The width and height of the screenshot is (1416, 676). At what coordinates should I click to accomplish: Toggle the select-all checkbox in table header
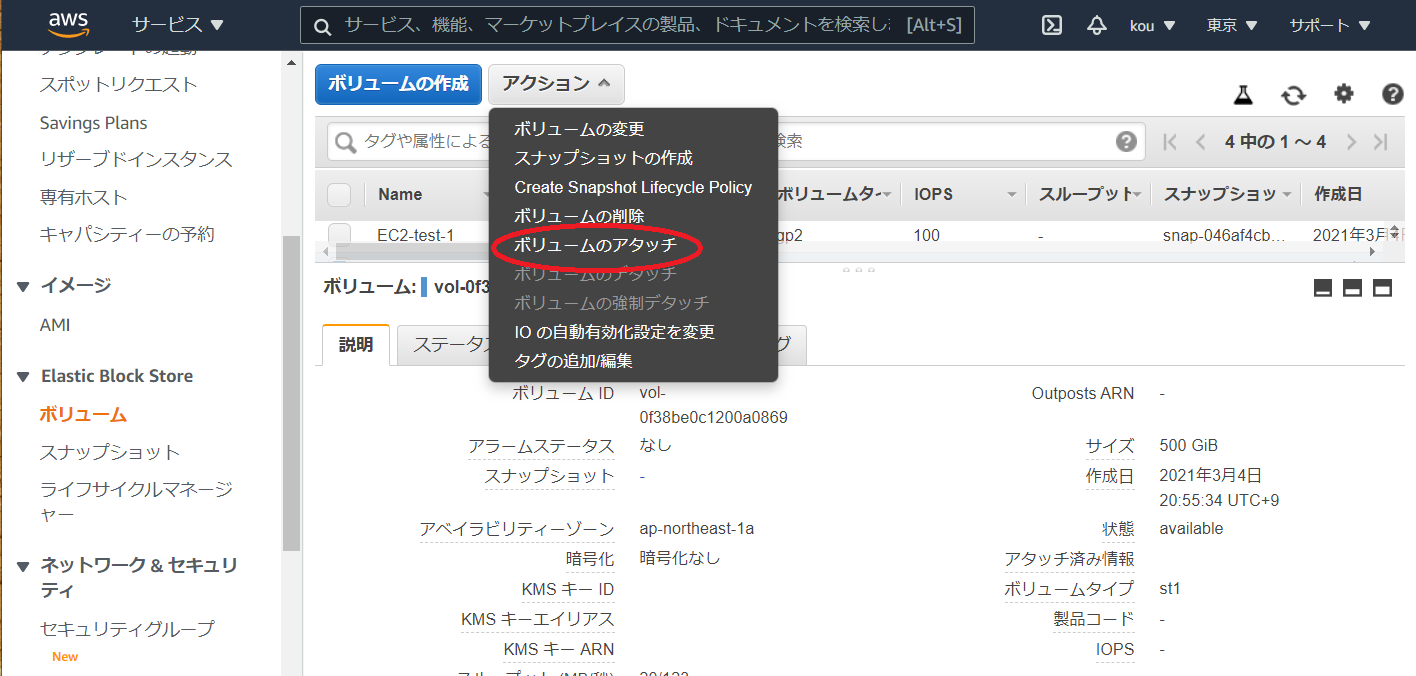[339, 194]
